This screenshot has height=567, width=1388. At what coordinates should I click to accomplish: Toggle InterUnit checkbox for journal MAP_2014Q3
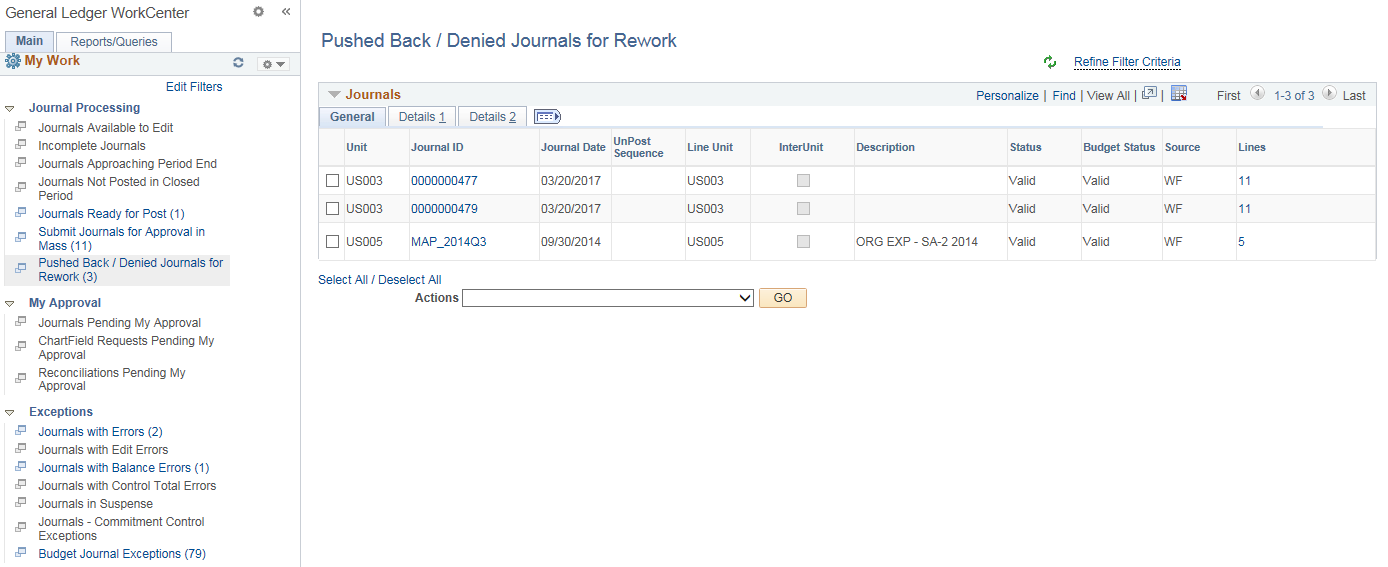point(803,242)
